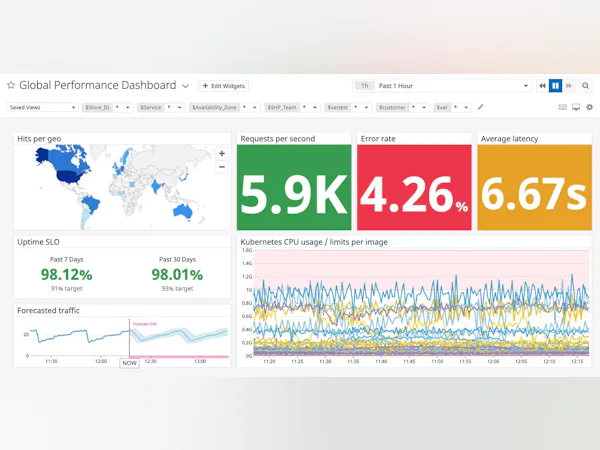Open dashboard settings gear
600x450 pixels.
(590, 107)
